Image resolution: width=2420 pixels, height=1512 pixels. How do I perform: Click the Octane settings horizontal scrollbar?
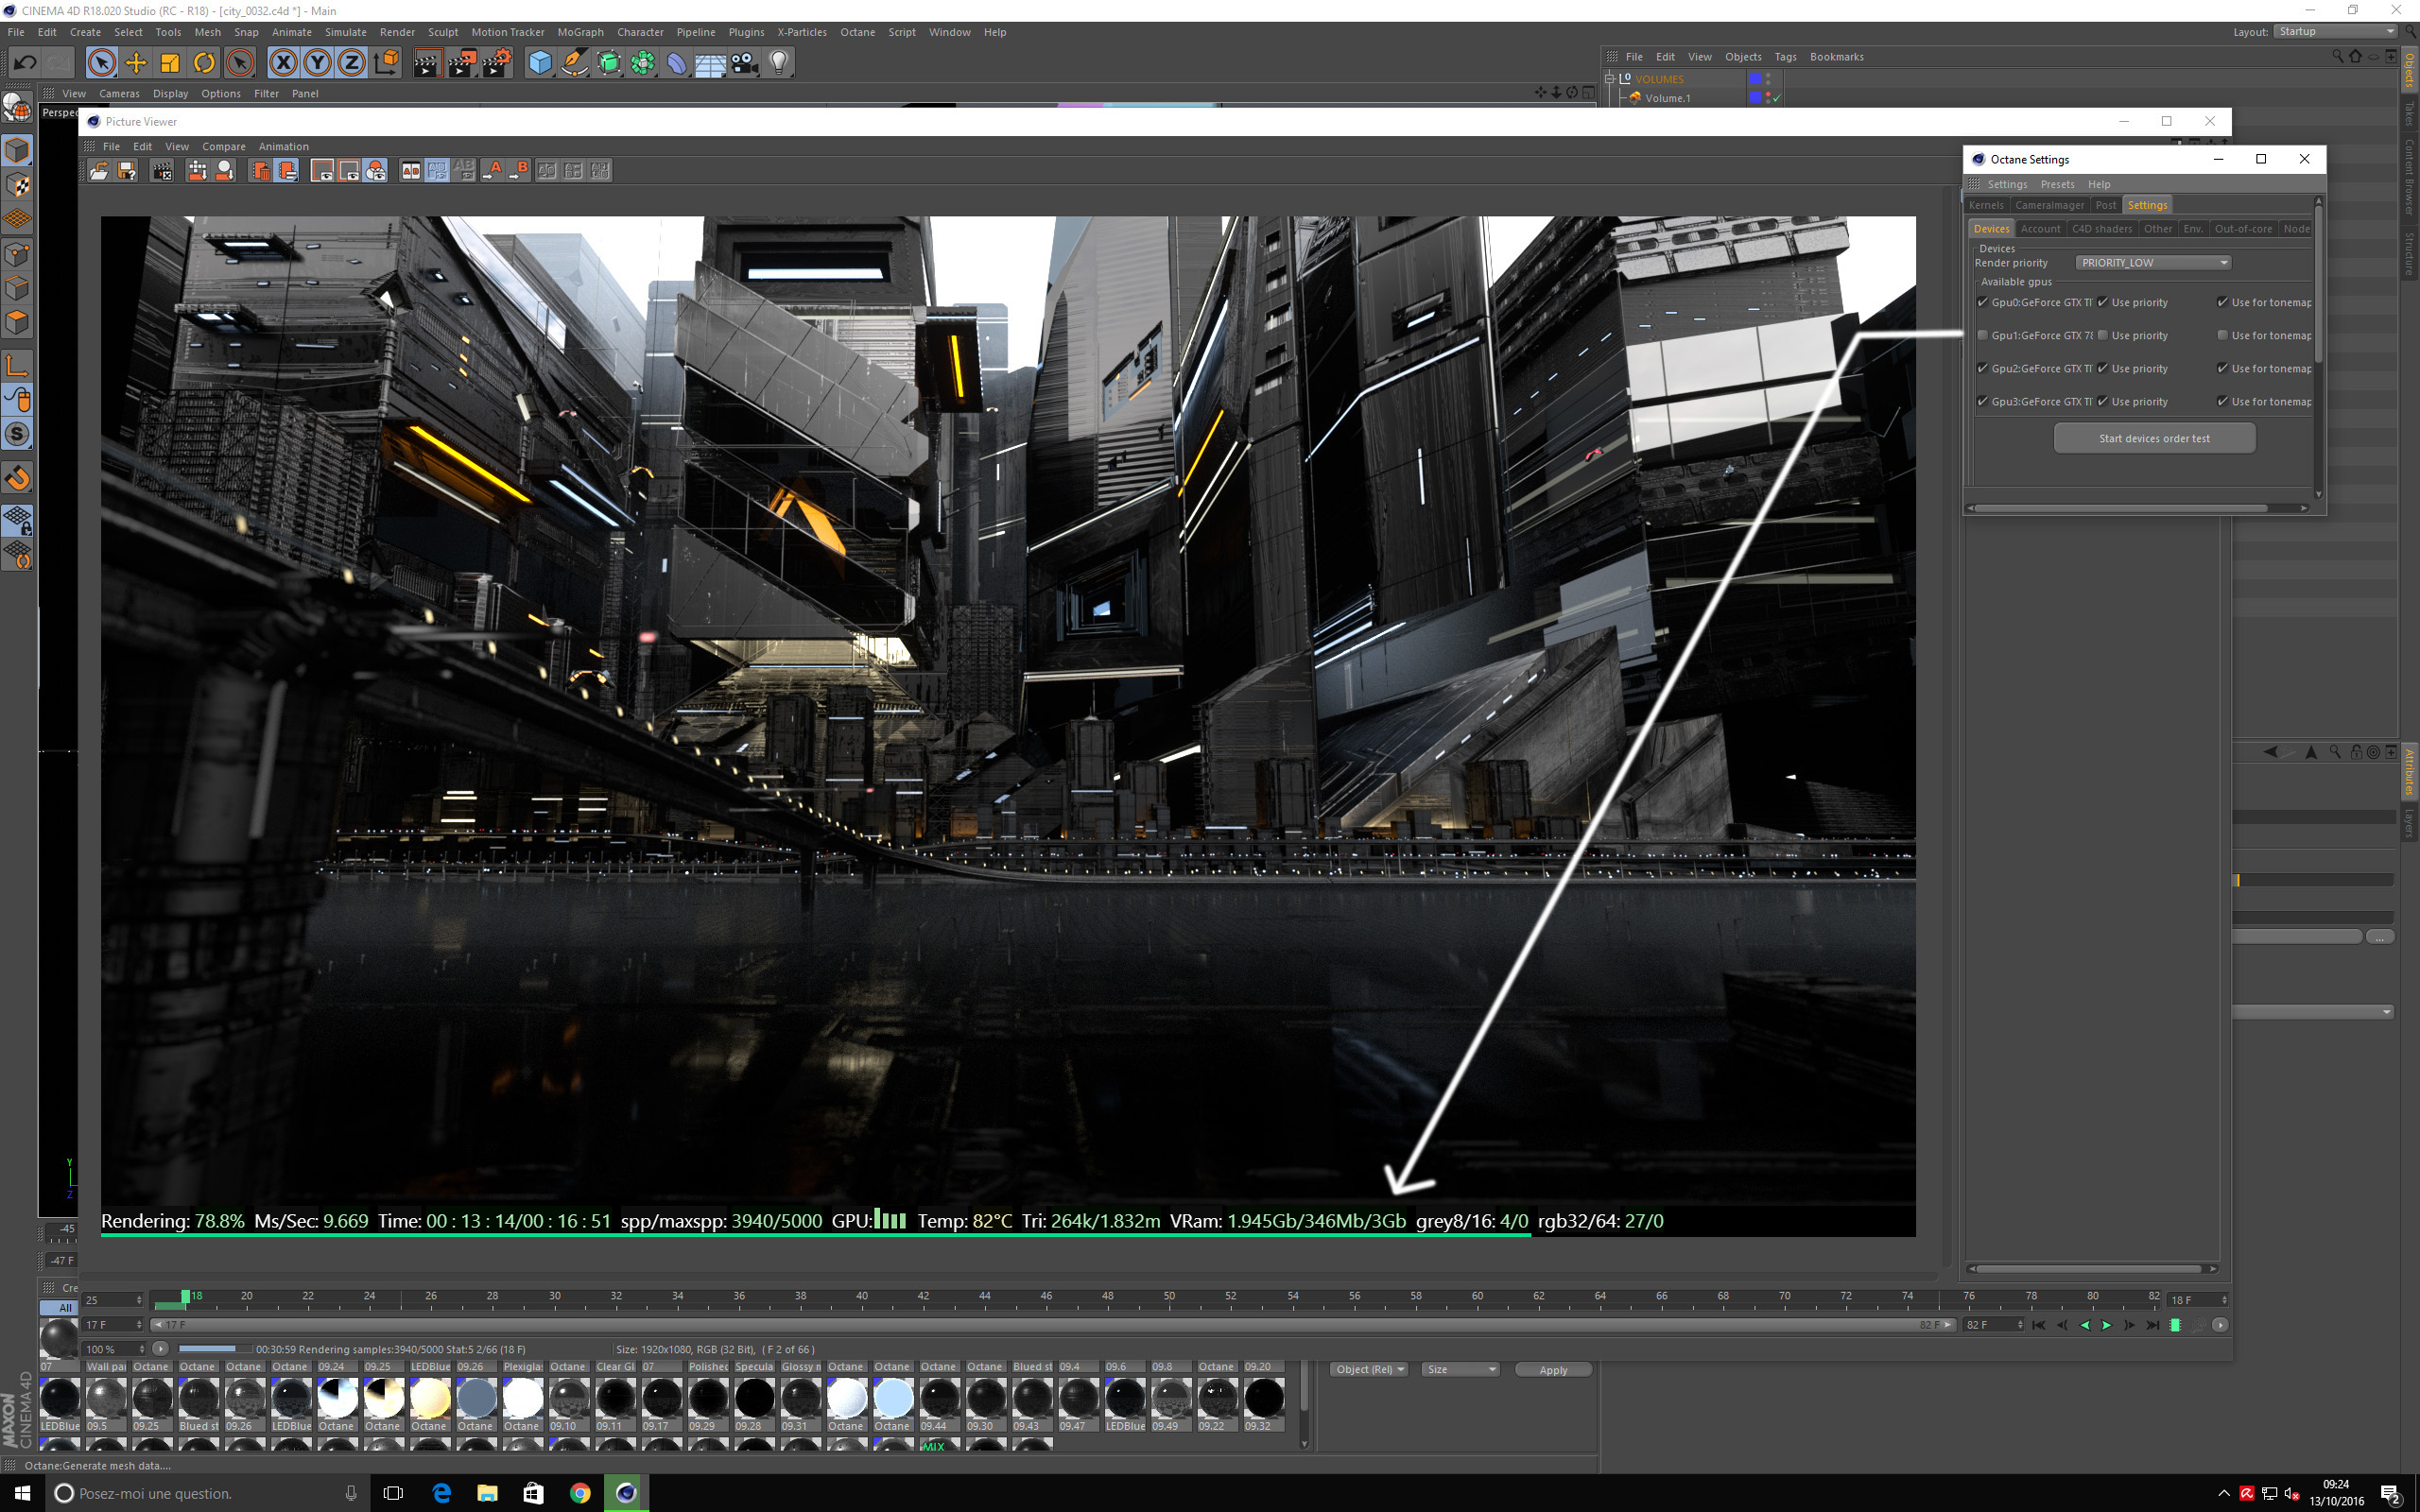[2120, 508]
